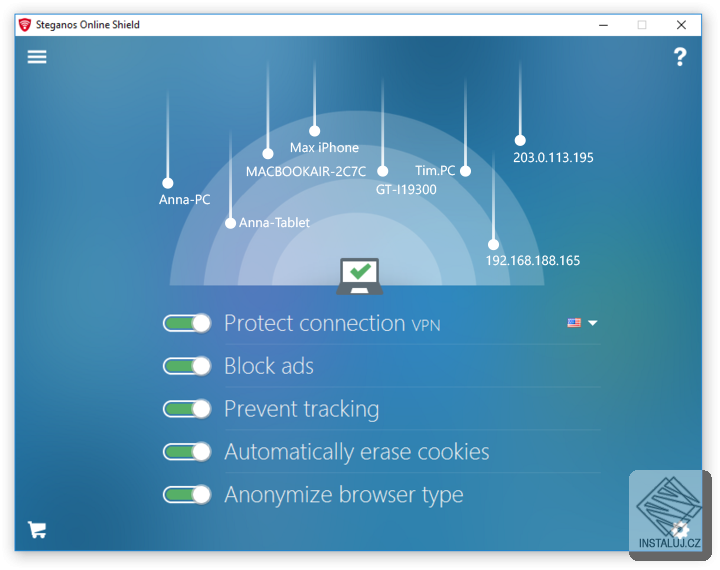This screenshot has height=570, width=720.
Task: Switch off Anonymize browser type
Action: click(187, 495)
